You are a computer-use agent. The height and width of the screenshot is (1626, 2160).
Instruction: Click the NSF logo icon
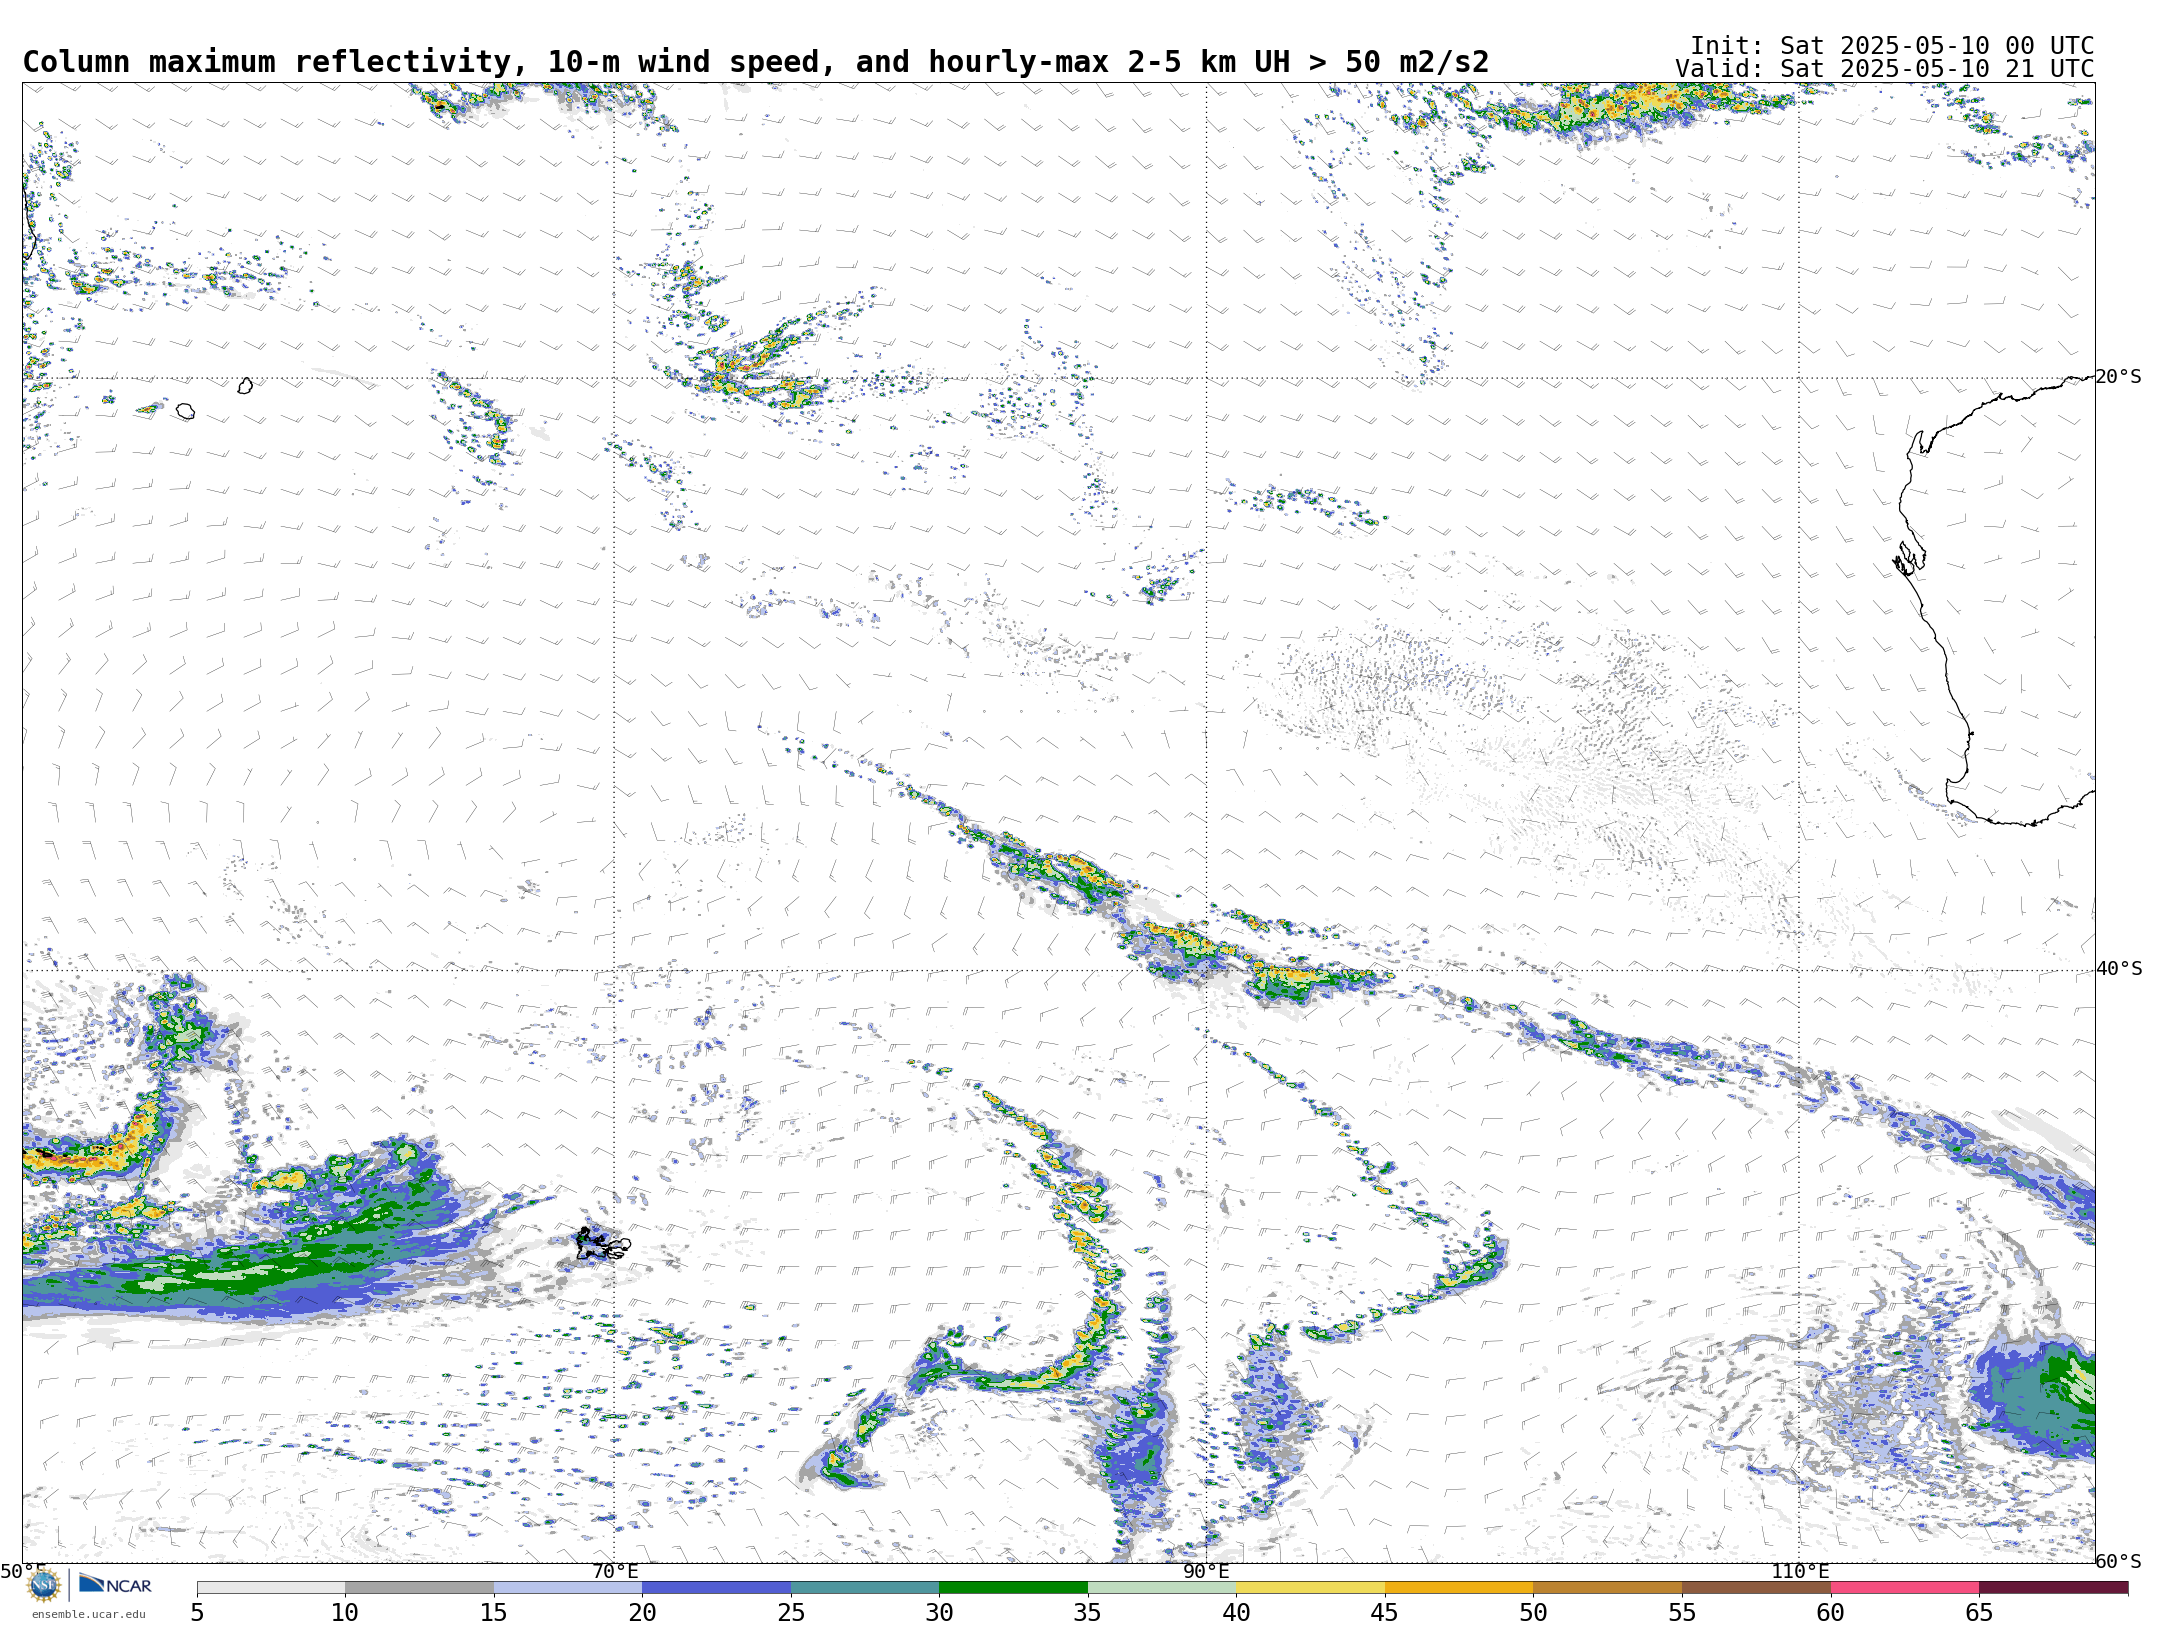coord(44,1585)
